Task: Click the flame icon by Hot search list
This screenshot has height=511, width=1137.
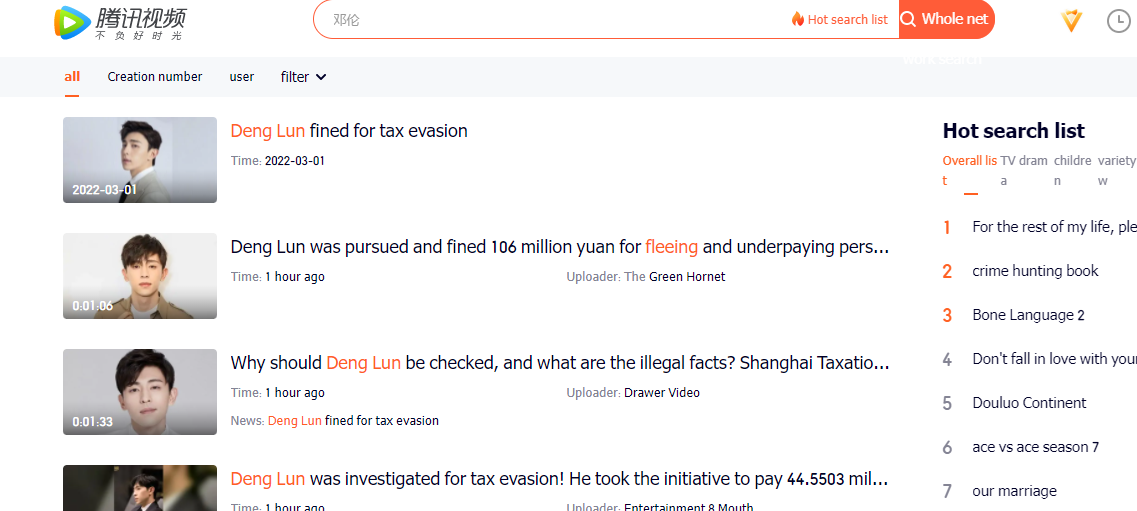Action: point(798,20)
